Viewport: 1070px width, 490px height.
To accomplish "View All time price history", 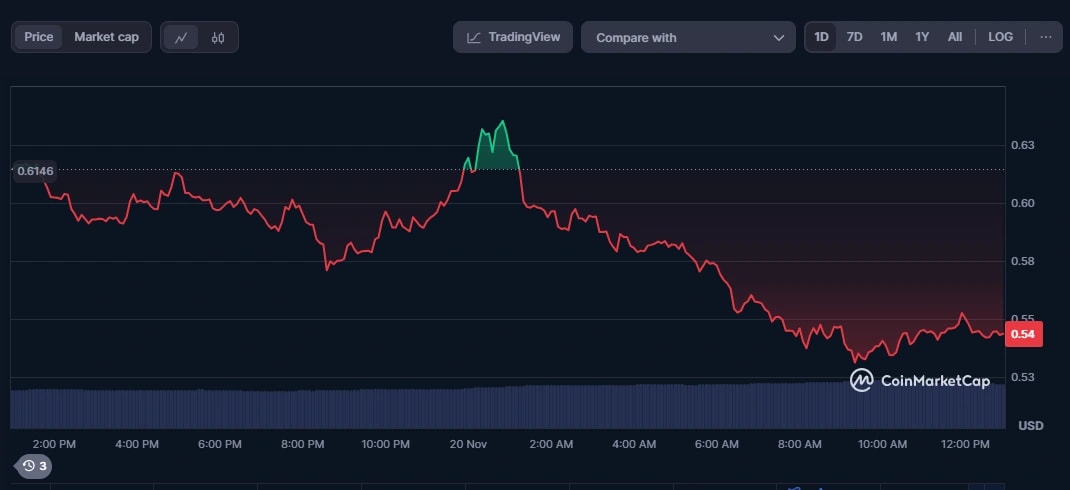I will pos(955,37).
